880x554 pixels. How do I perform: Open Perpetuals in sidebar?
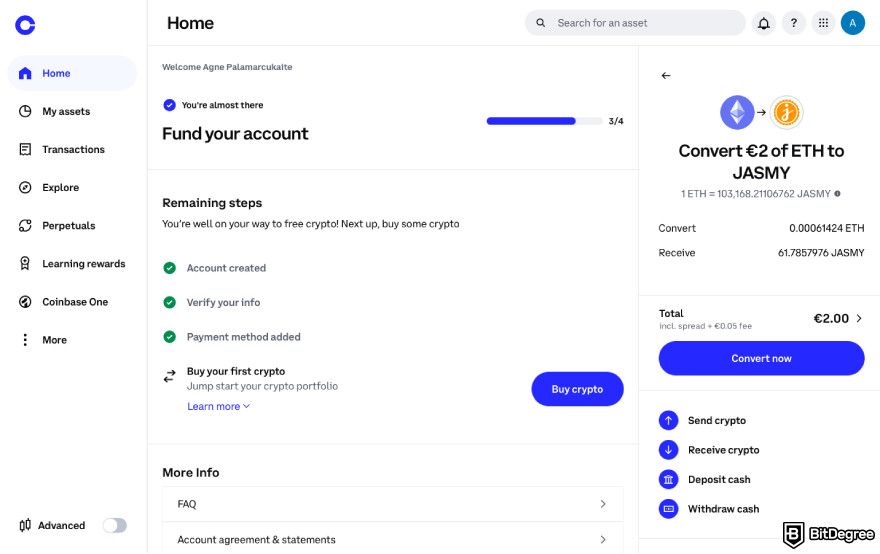tap(72, 226)
